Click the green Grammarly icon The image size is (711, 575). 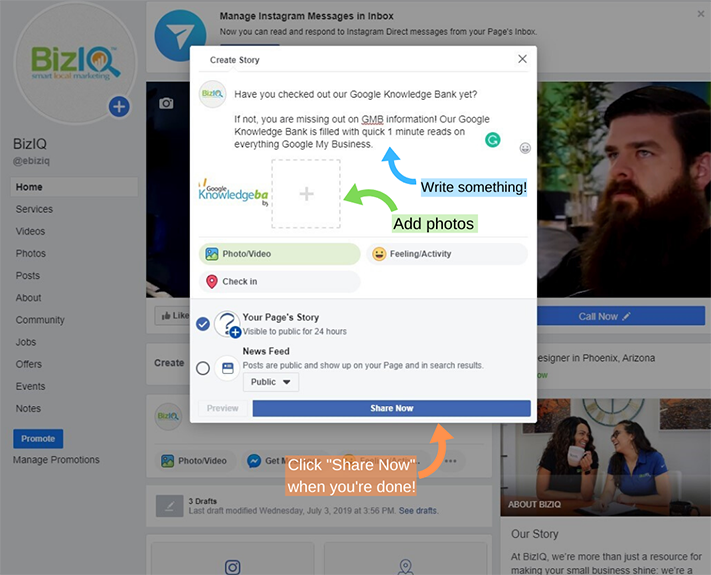point(492,140)
